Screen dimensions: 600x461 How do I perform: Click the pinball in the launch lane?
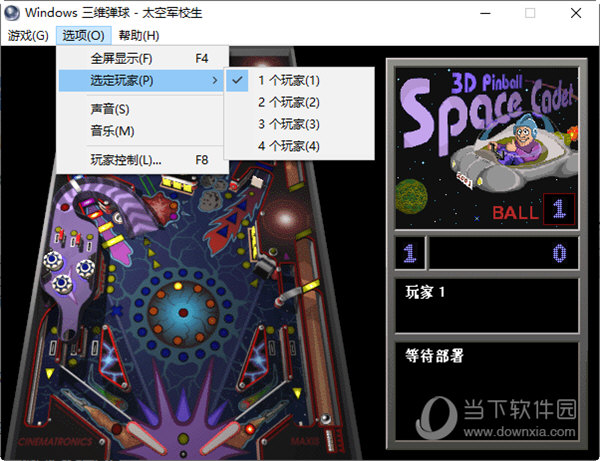tap(326, 418)
